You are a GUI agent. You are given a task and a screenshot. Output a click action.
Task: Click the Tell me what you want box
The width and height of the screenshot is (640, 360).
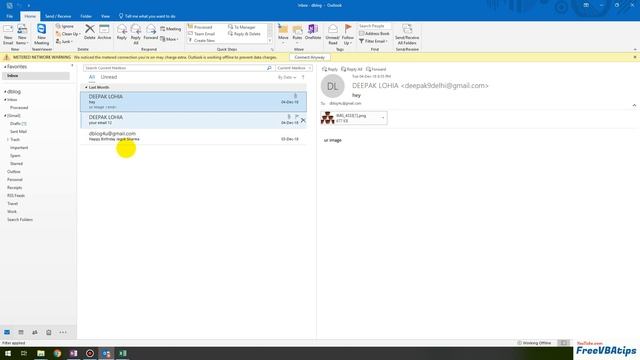pos(147,16)
